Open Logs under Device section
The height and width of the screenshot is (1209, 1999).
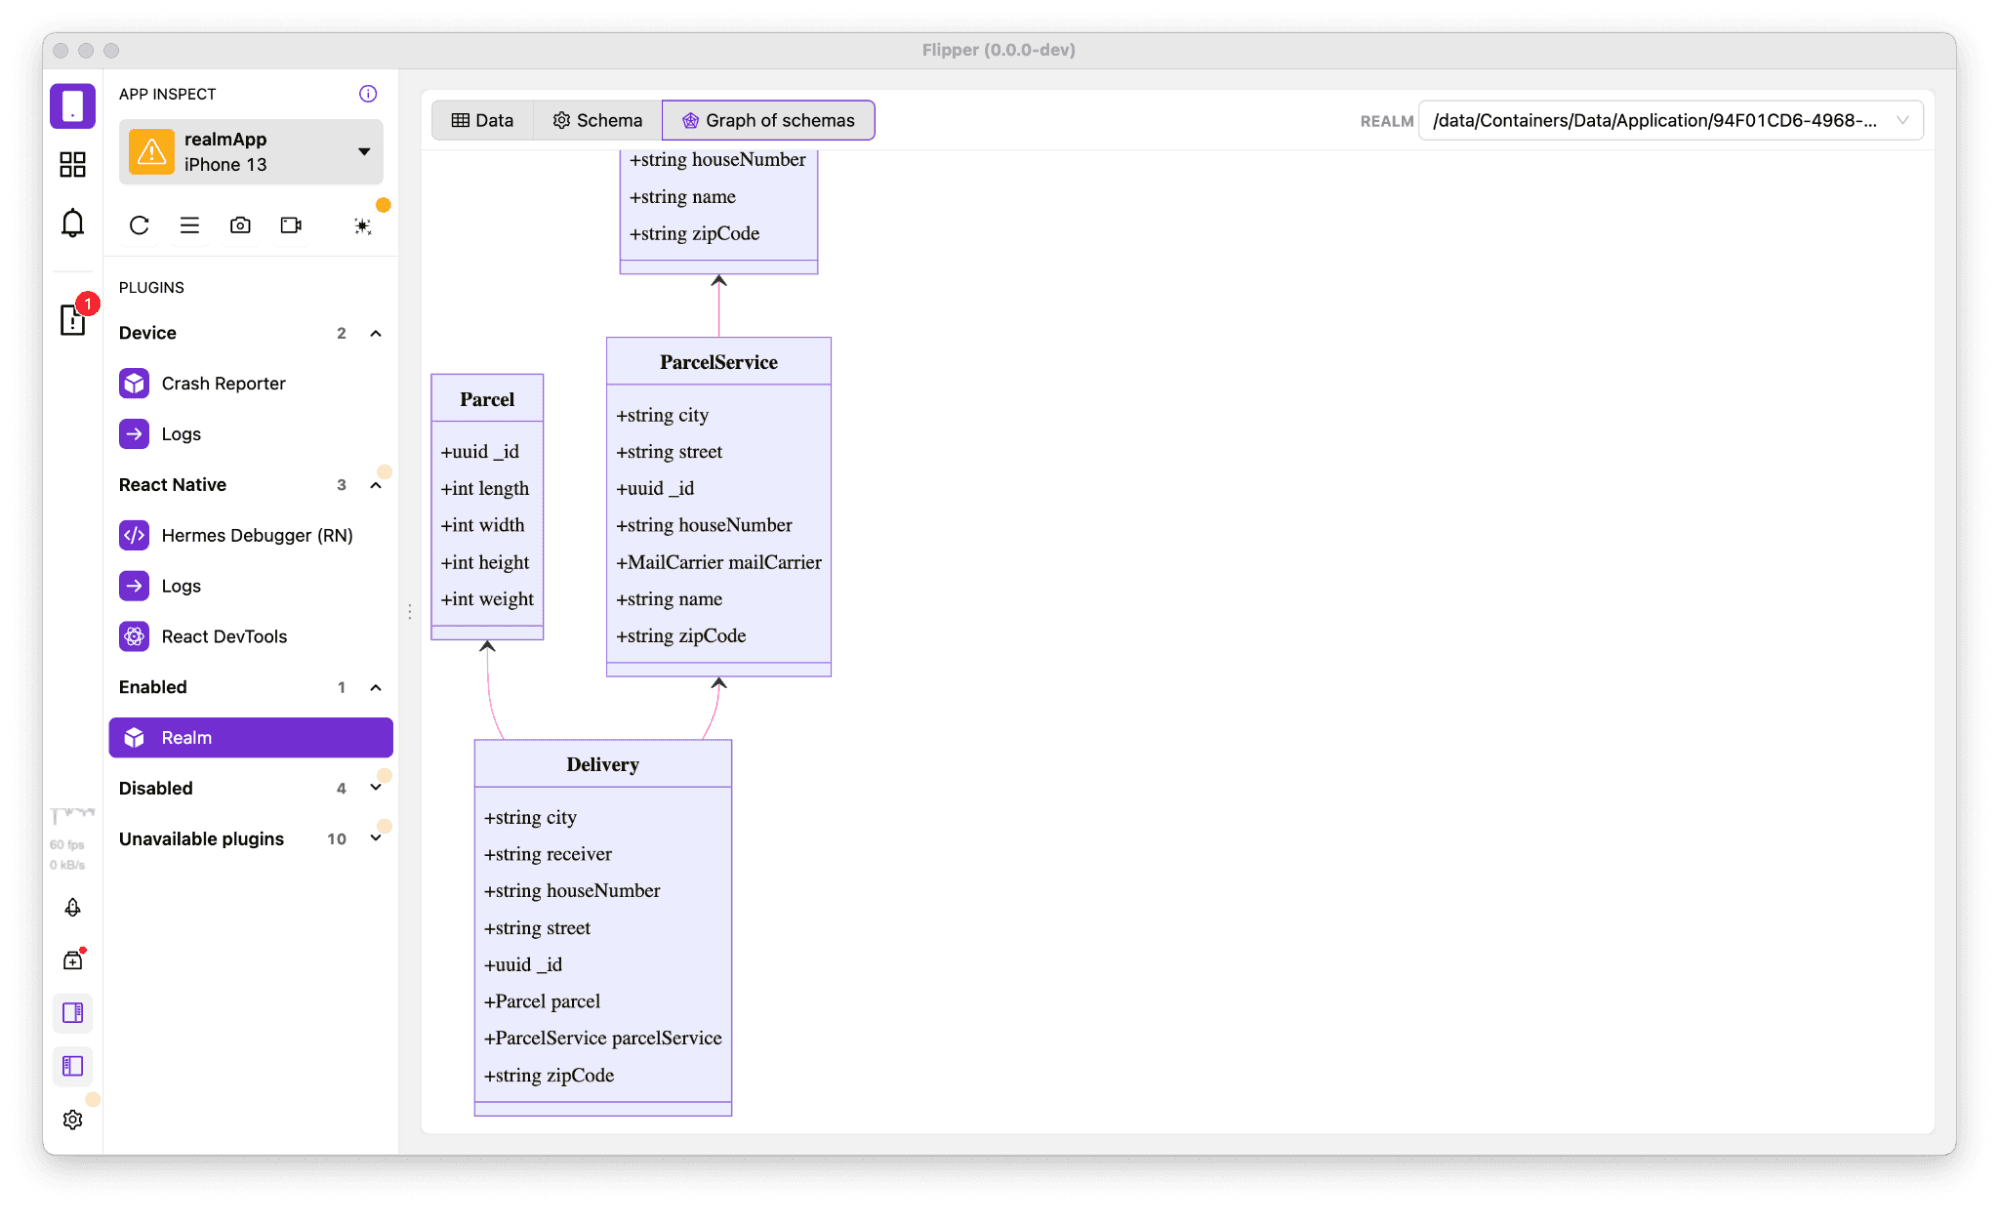click(250, 434)
